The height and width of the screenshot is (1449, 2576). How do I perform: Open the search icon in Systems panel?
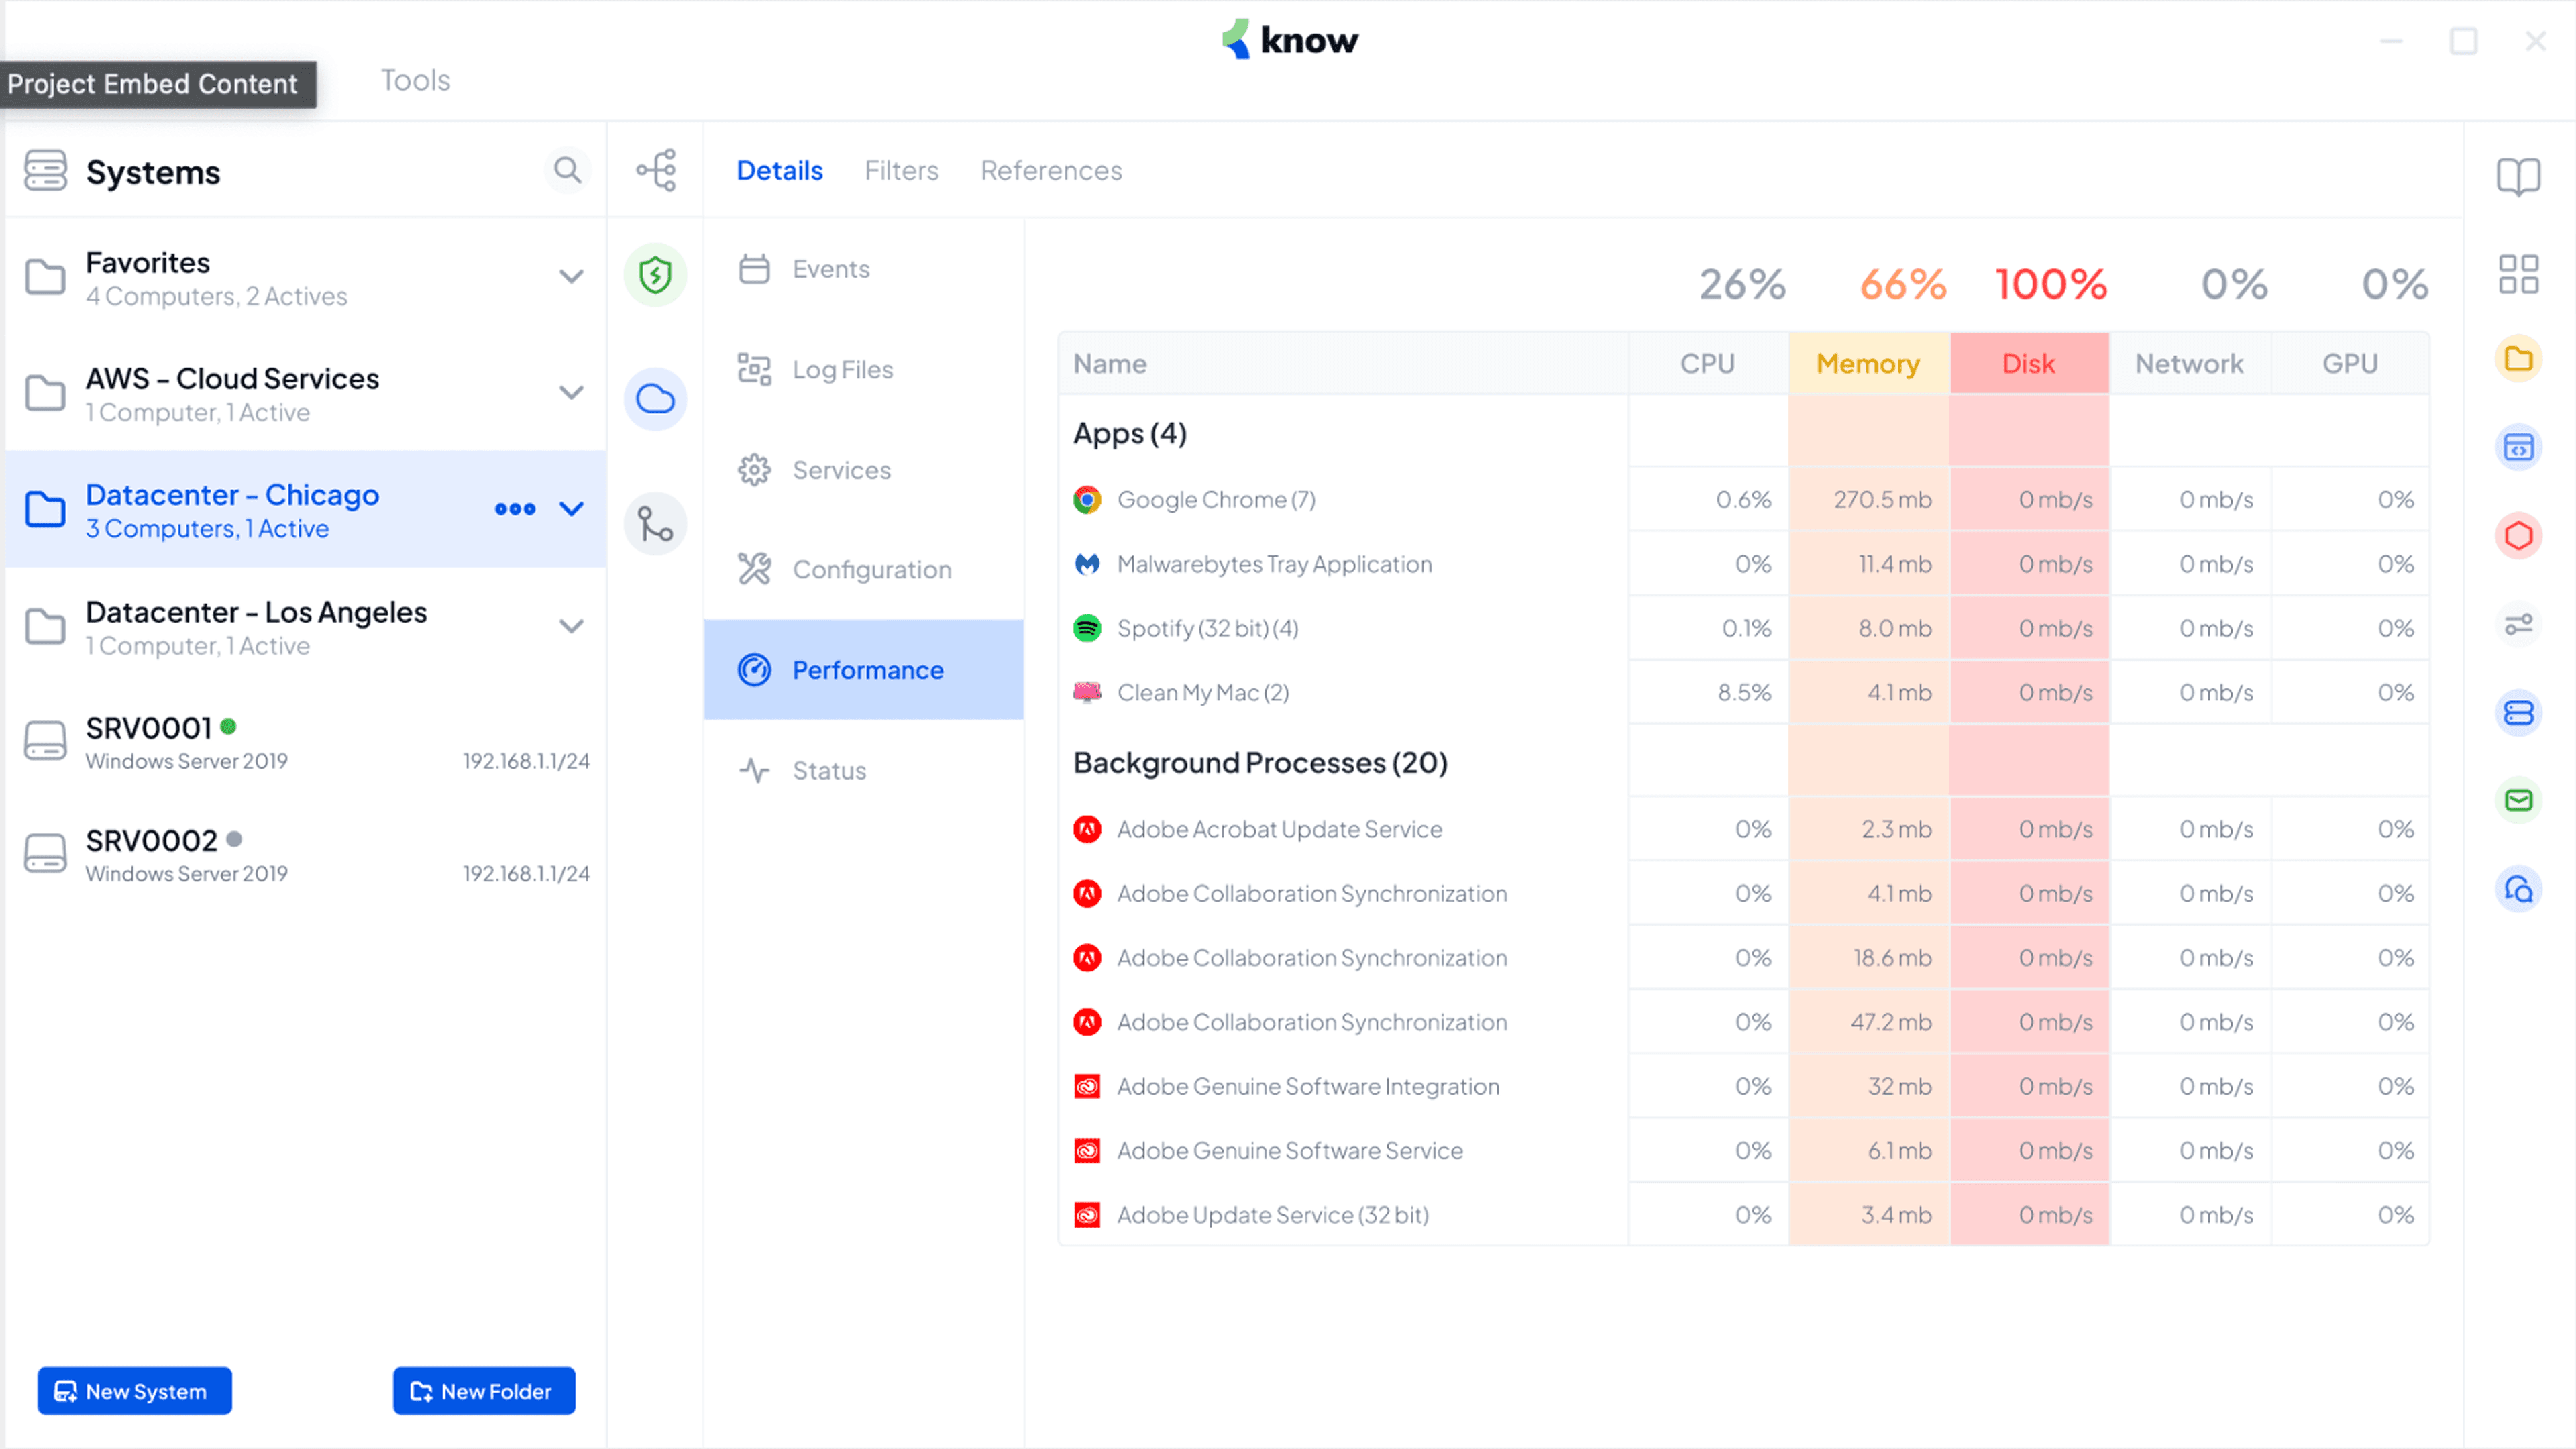567,170
